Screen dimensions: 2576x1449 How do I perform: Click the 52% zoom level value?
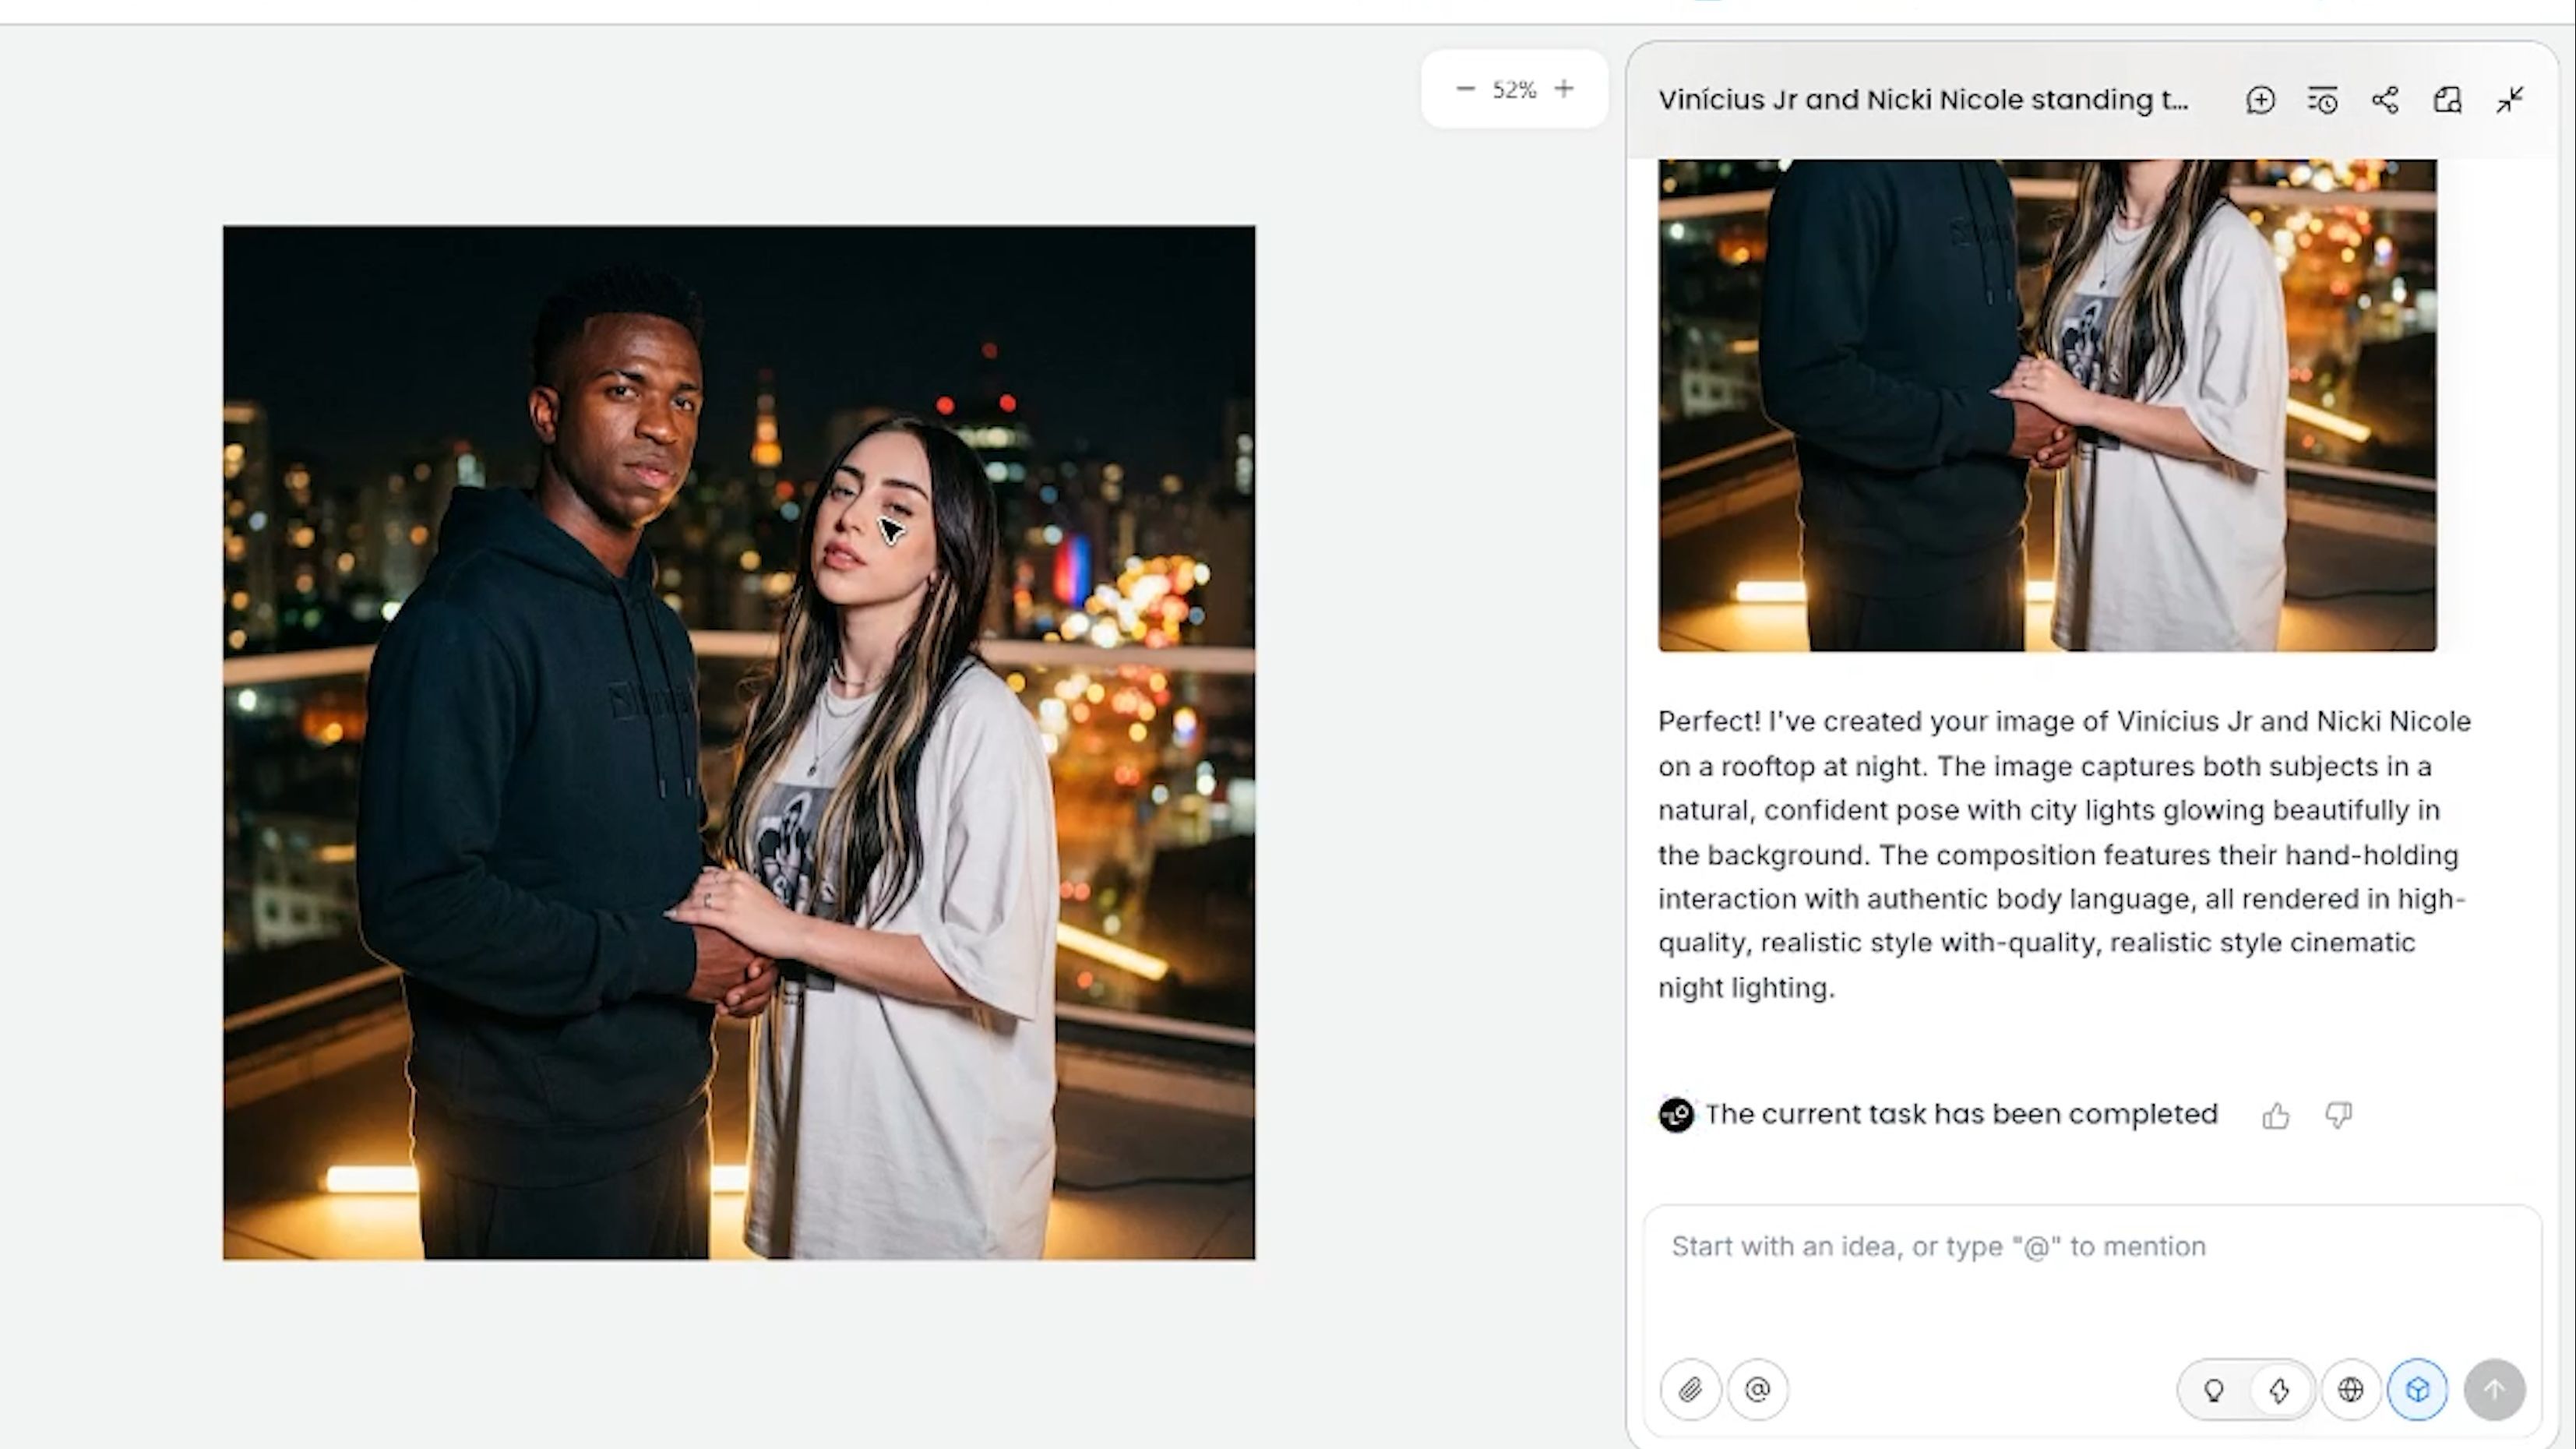pyautogui.click(x=1514, y=90)
